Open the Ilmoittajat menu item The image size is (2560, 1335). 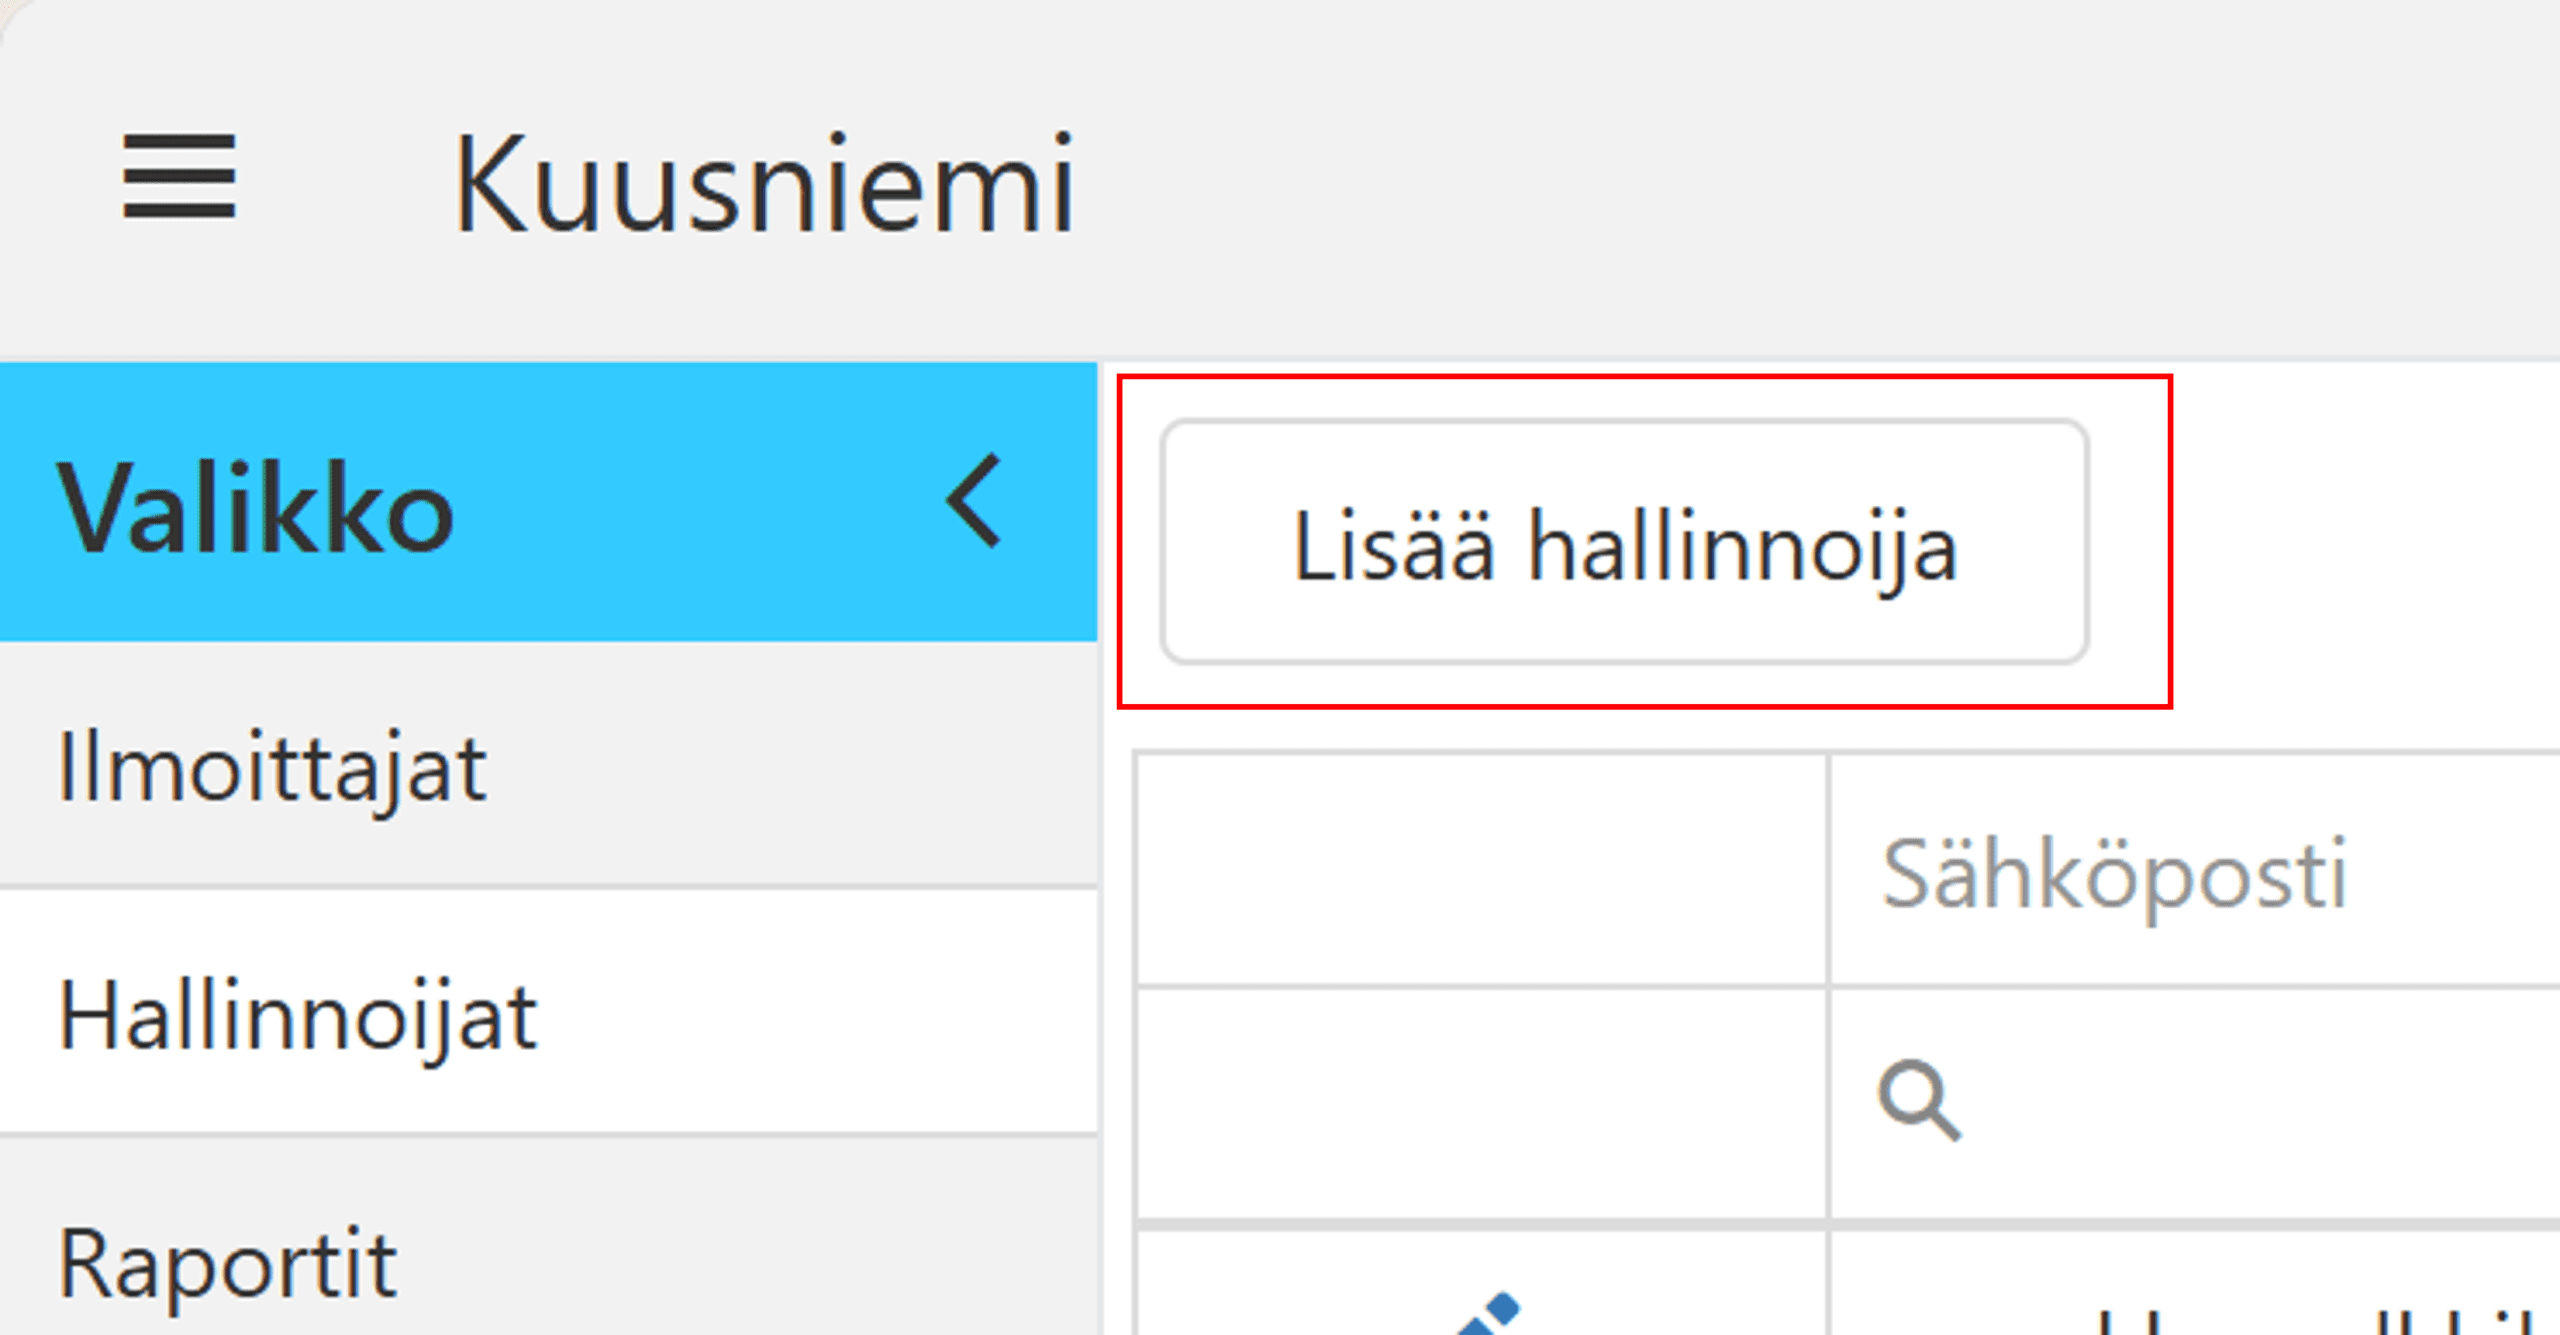(x=272, y=768)
